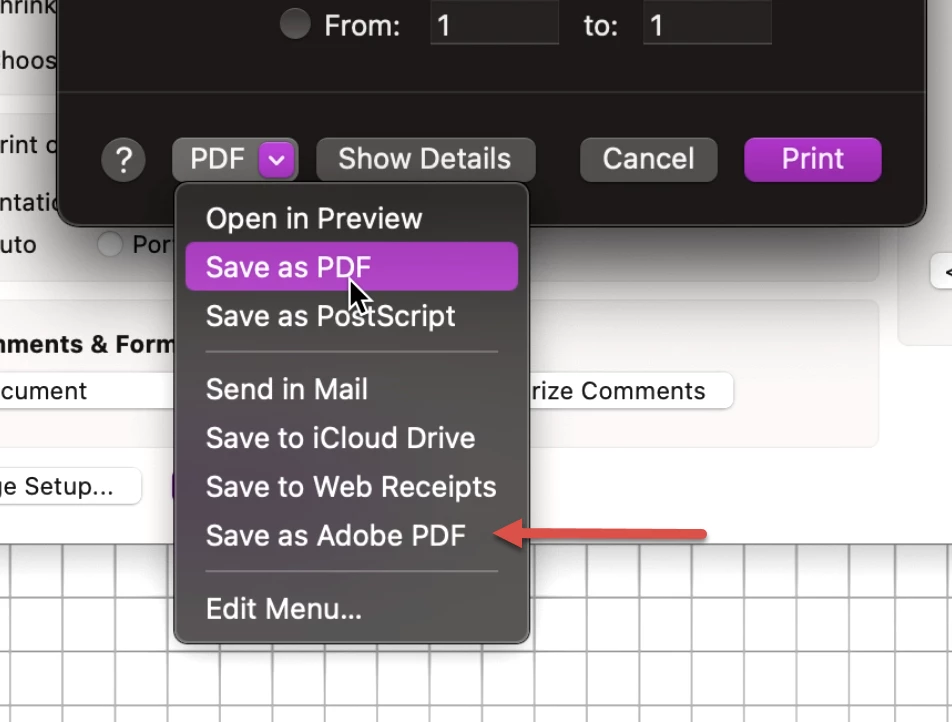Choose Save as PDF menu item

click(x=352, y=267)
